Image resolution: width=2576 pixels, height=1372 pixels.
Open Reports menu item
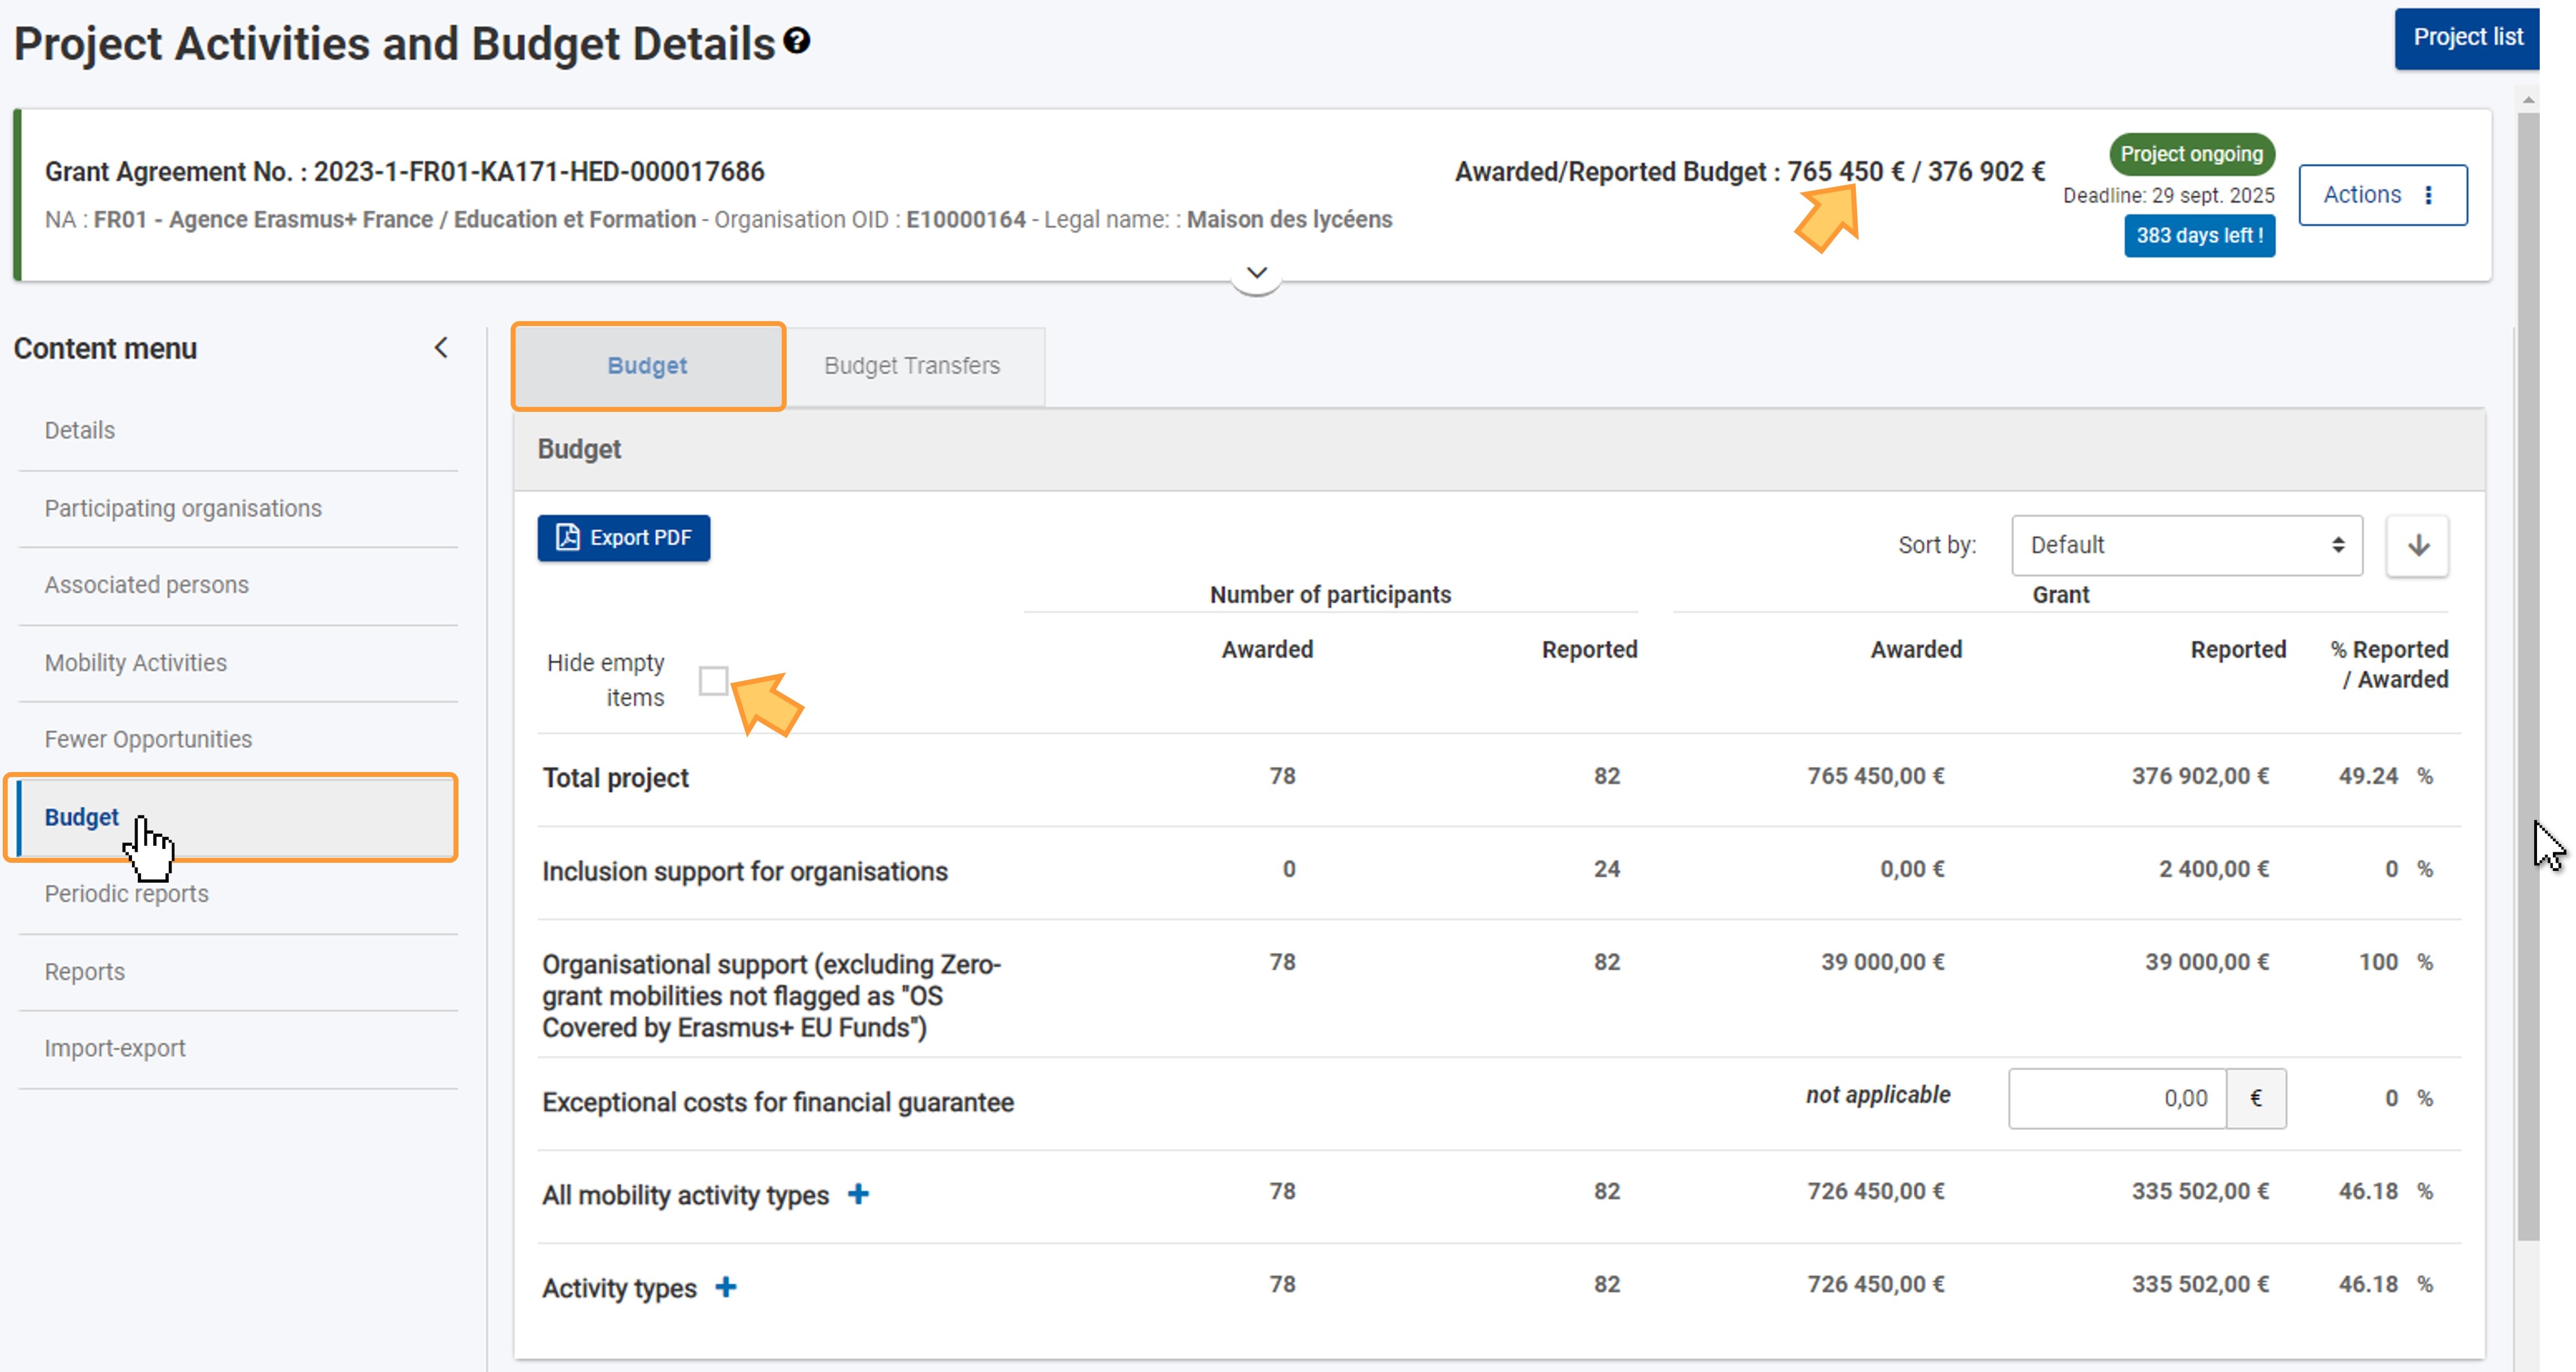point(238,972)
